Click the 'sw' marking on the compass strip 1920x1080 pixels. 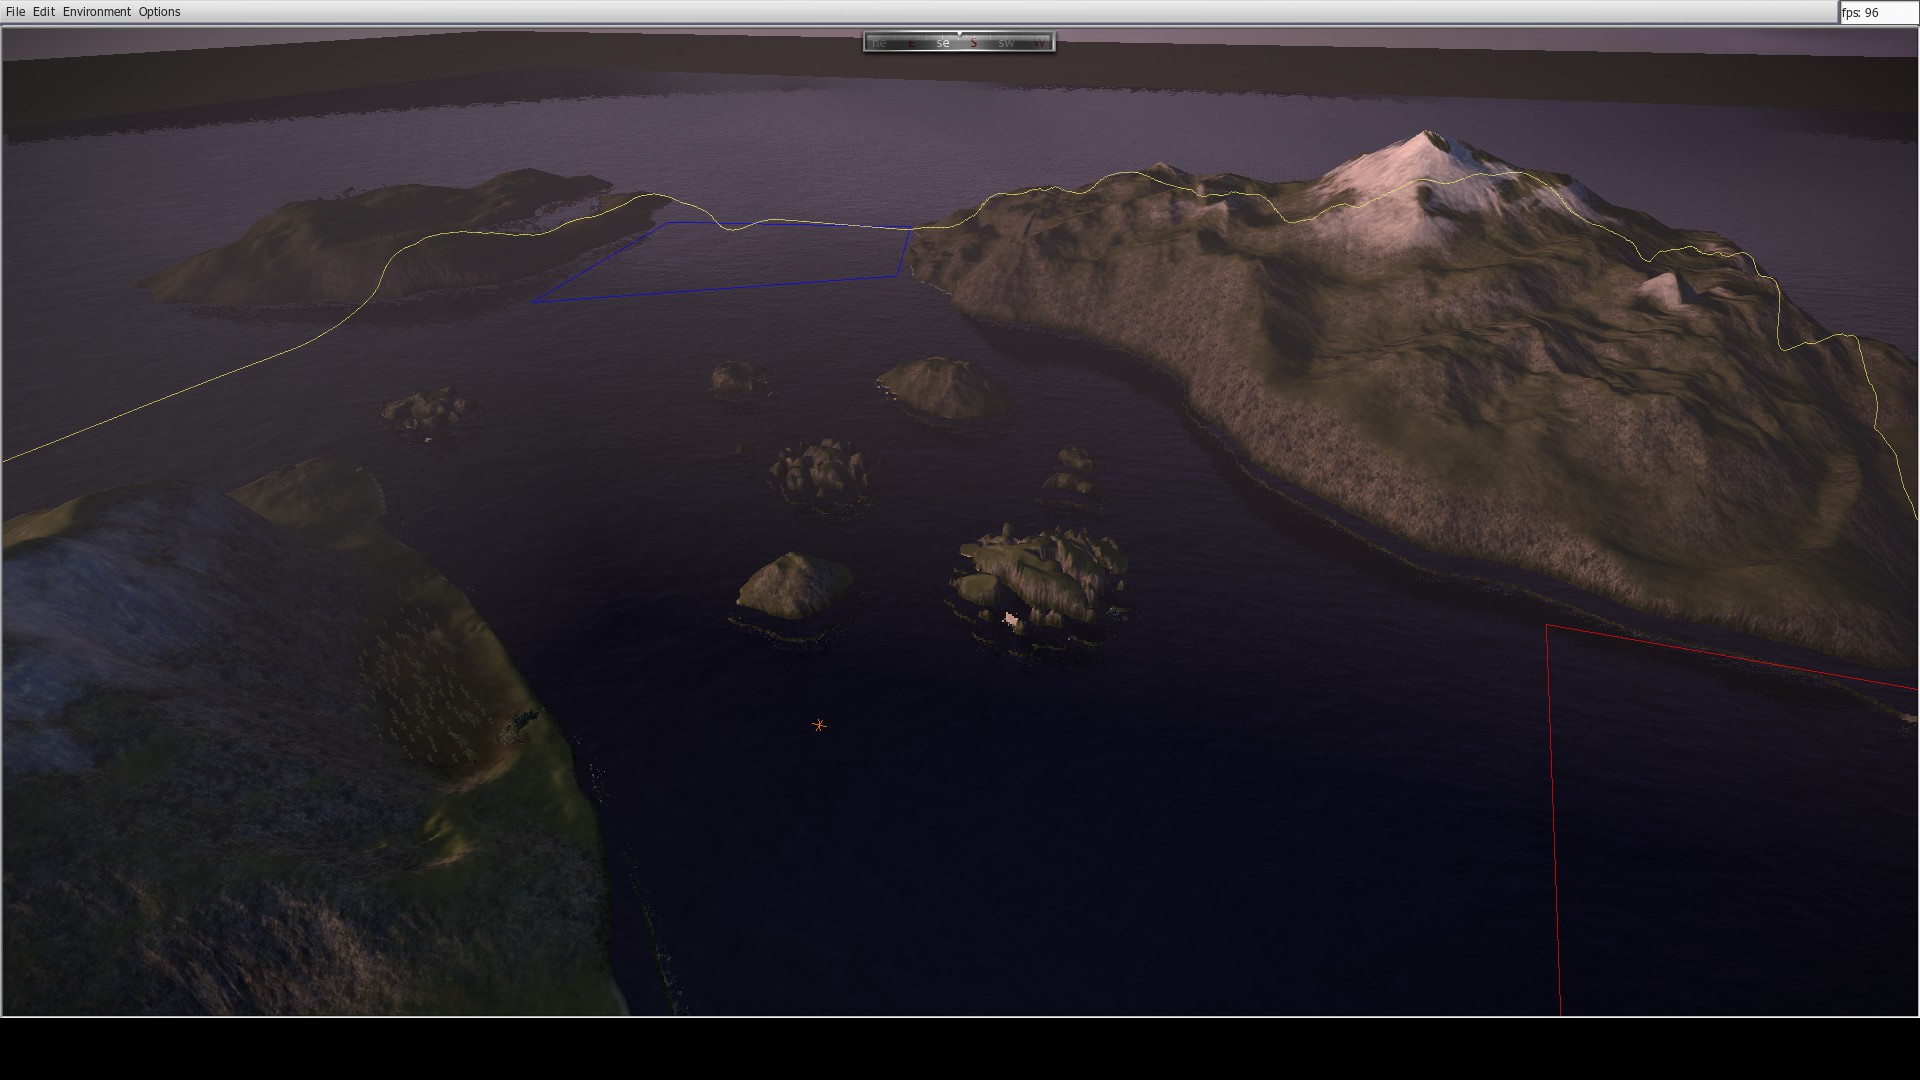[1005, 43]
